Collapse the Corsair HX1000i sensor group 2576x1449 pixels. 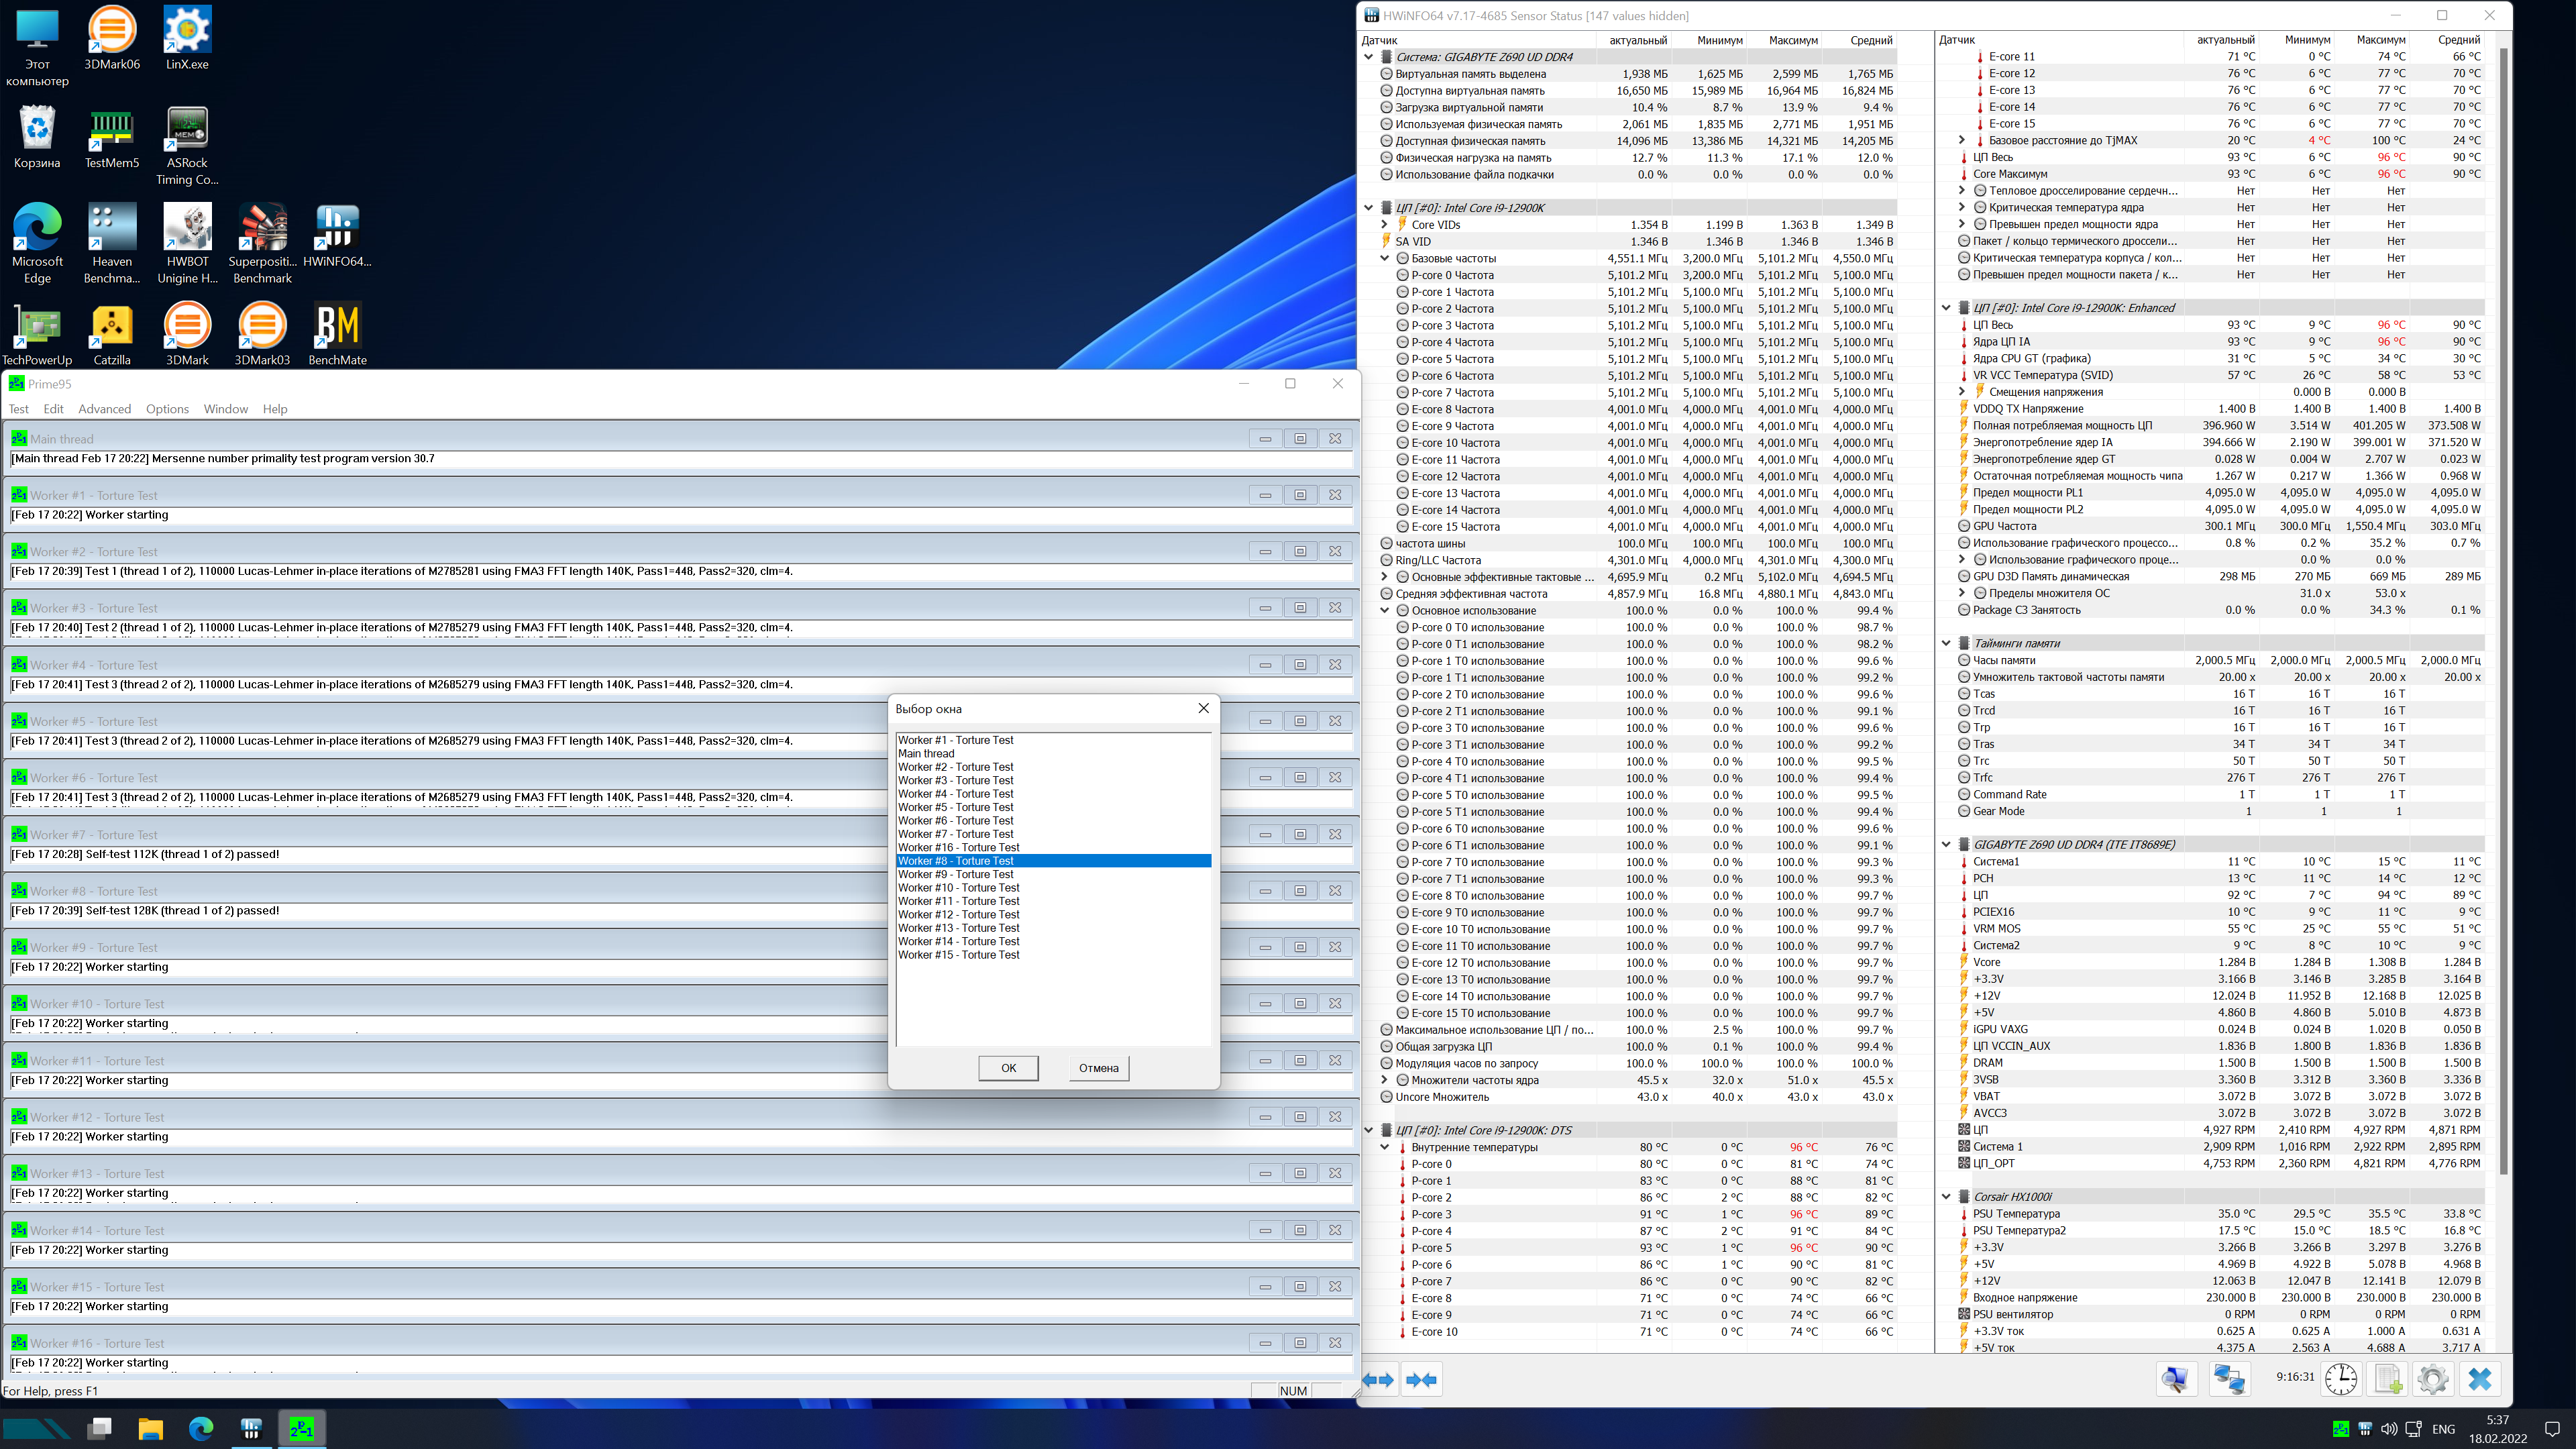click(x=1946, y=1196)
